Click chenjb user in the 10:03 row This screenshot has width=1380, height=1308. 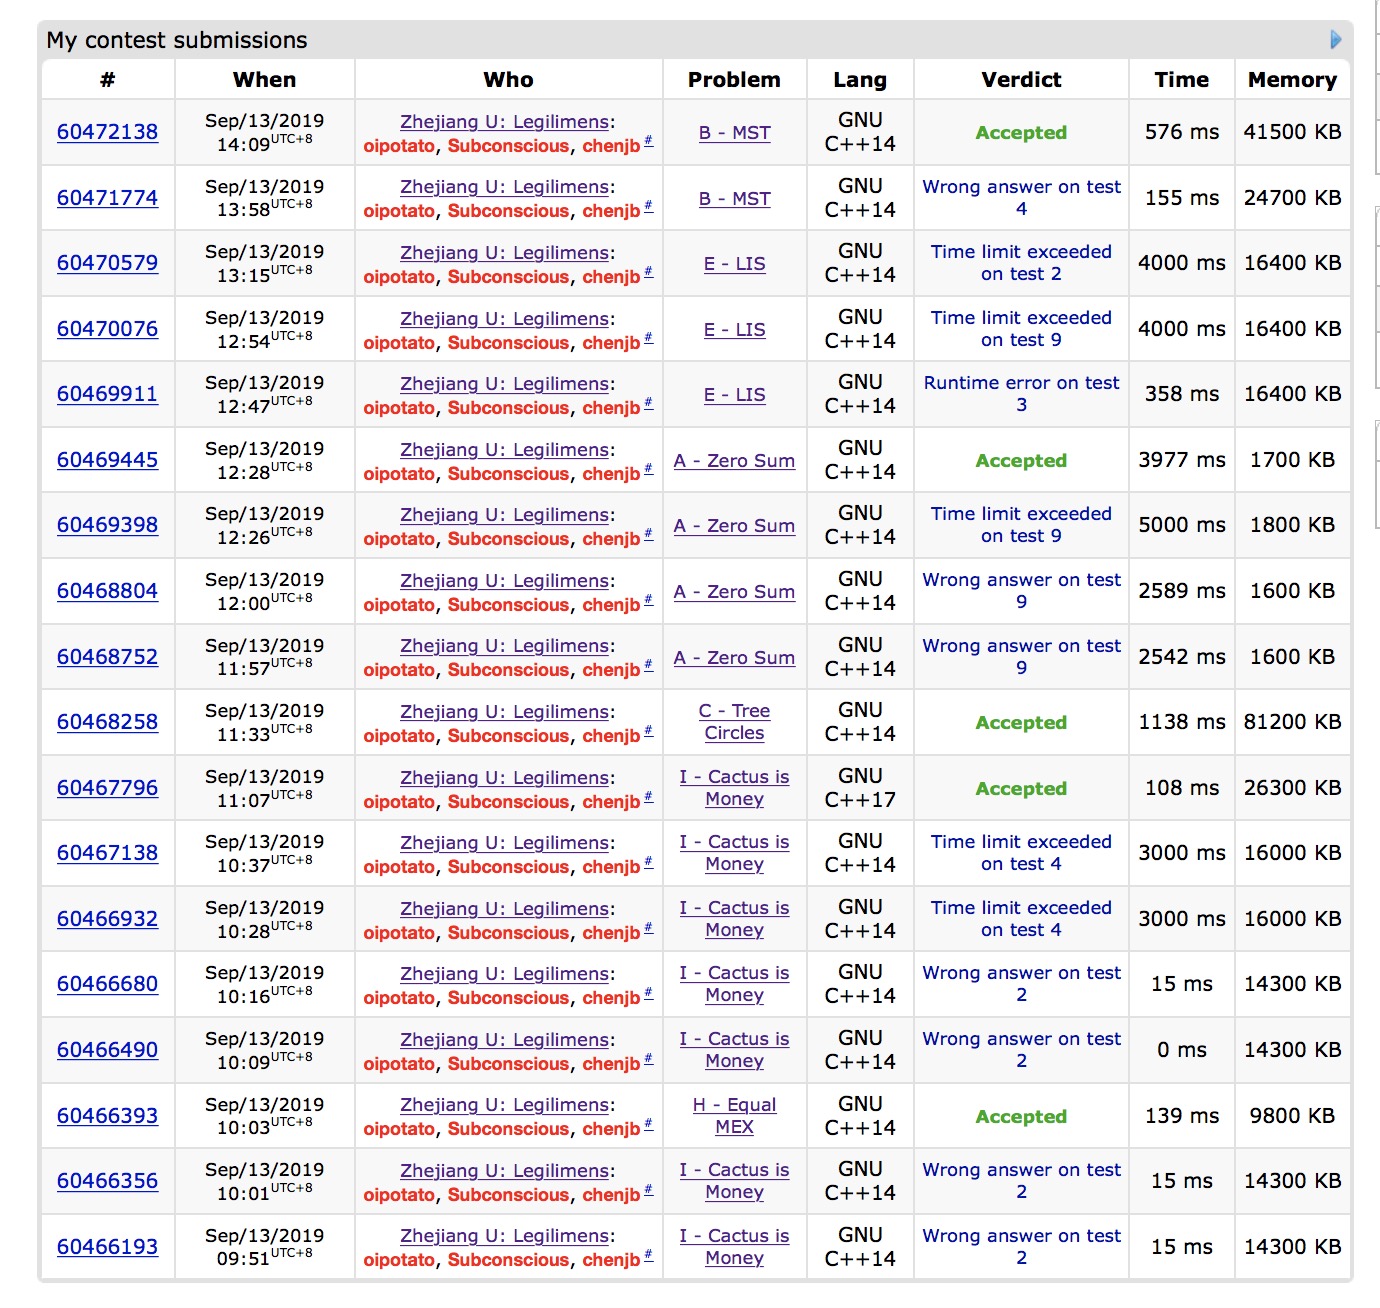[x=611, y=1129]
